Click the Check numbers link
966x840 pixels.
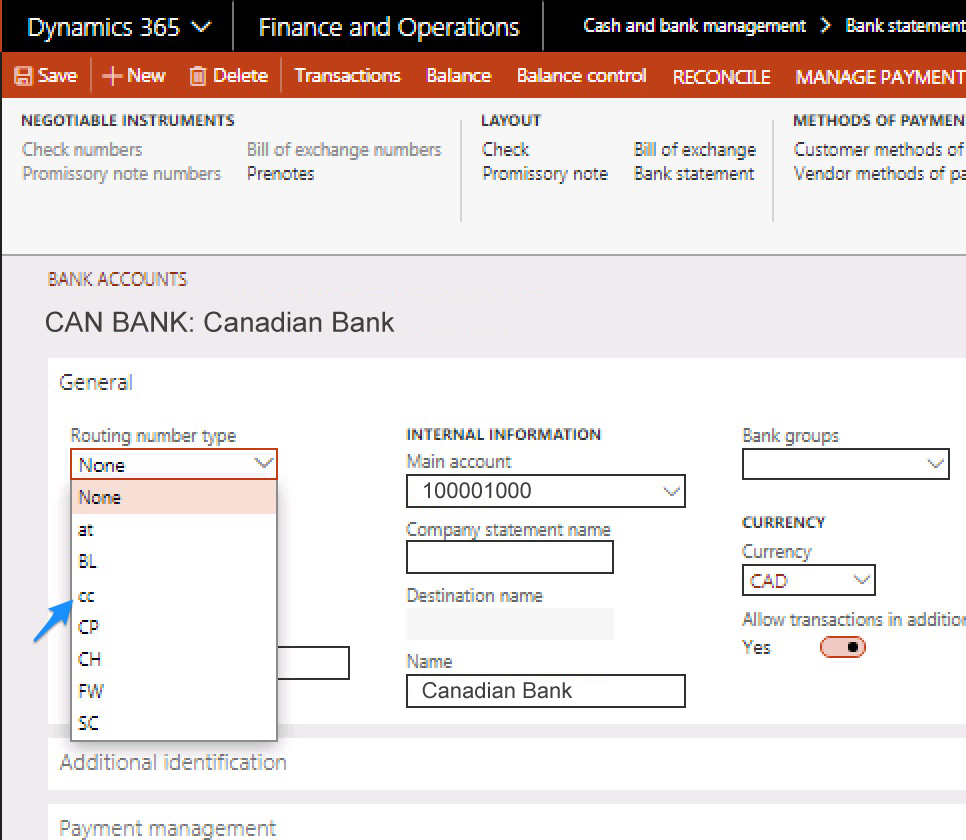(82, 150)
